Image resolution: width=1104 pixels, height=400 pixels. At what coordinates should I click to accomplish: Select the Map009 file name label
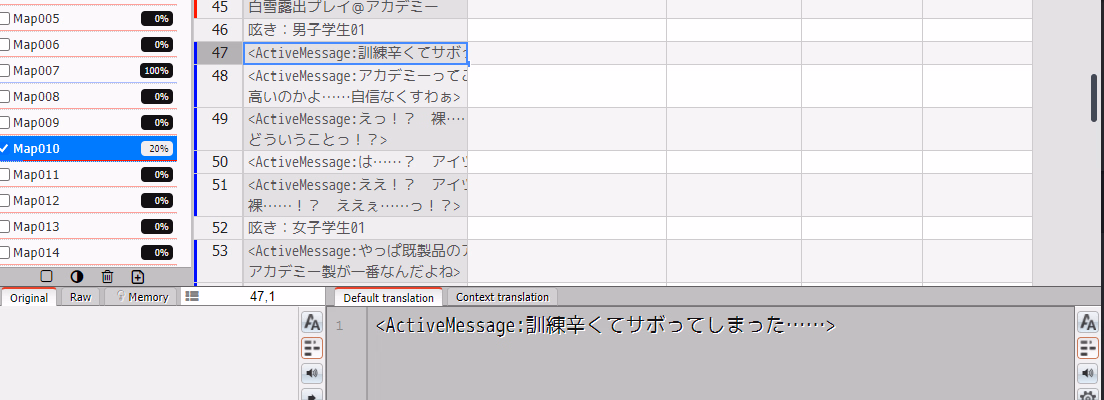tap(36, 123)
